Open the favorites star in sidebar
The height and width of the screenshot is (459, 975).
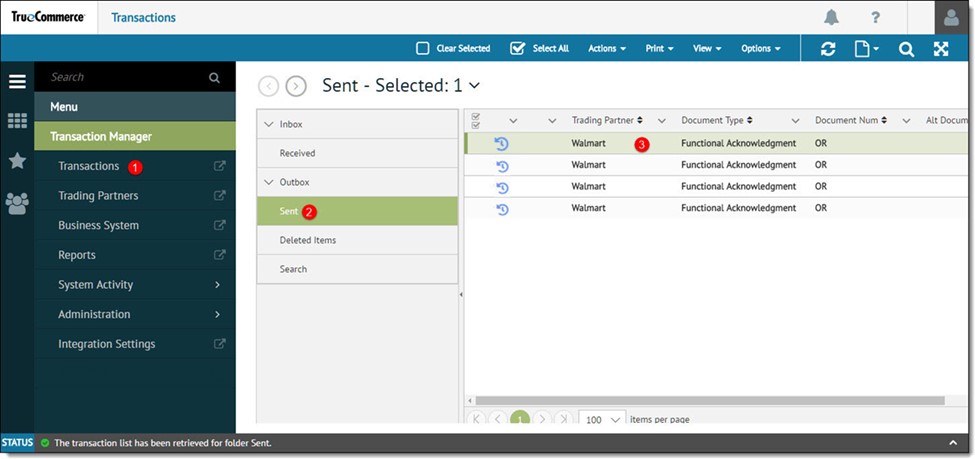click(x=17, y=161)
